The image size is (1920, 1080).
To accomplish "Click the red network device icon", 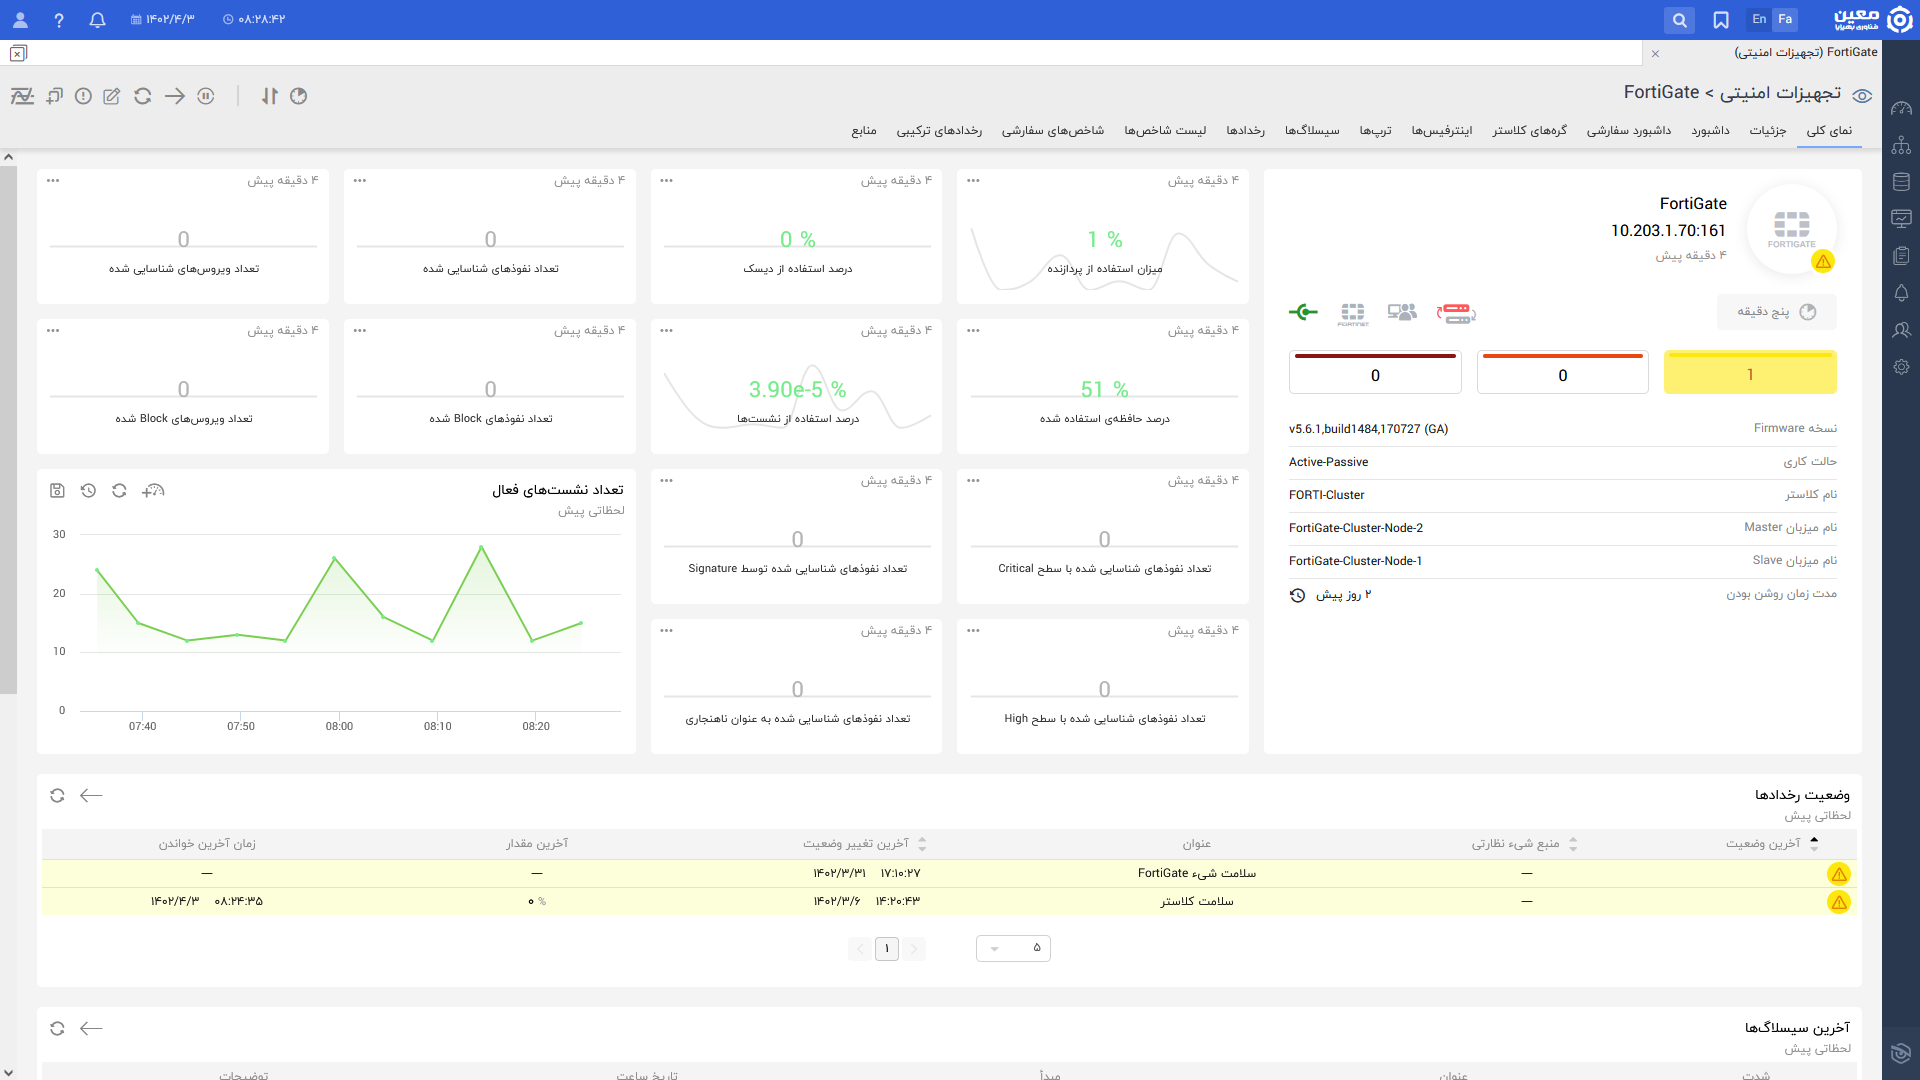I will [1456, 313].
